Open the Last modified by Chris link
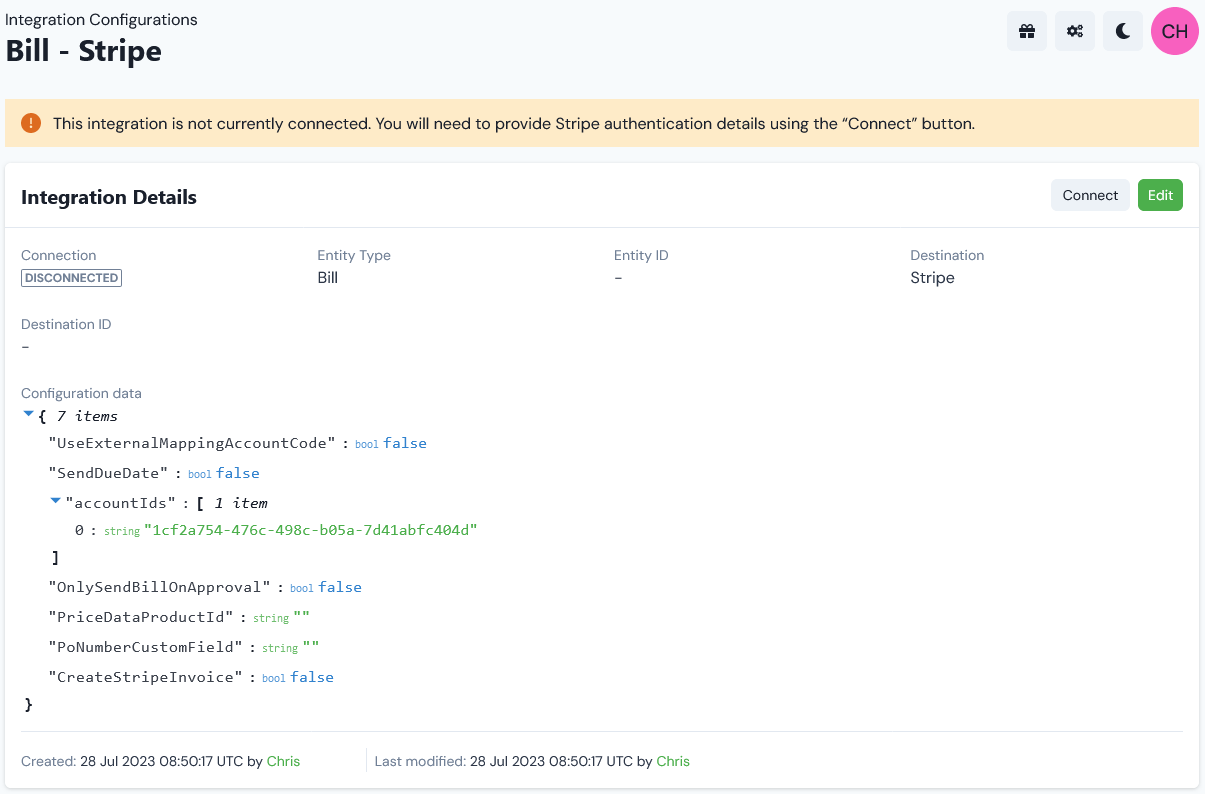The height and width of the screenshot is (794, 1205). [x=673, y=761]
